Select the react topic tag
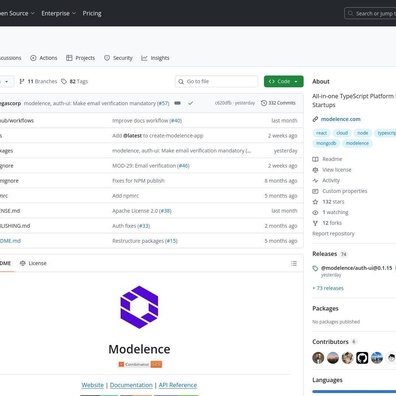Viewport: 396px width, 396px height. click(321, 133)
